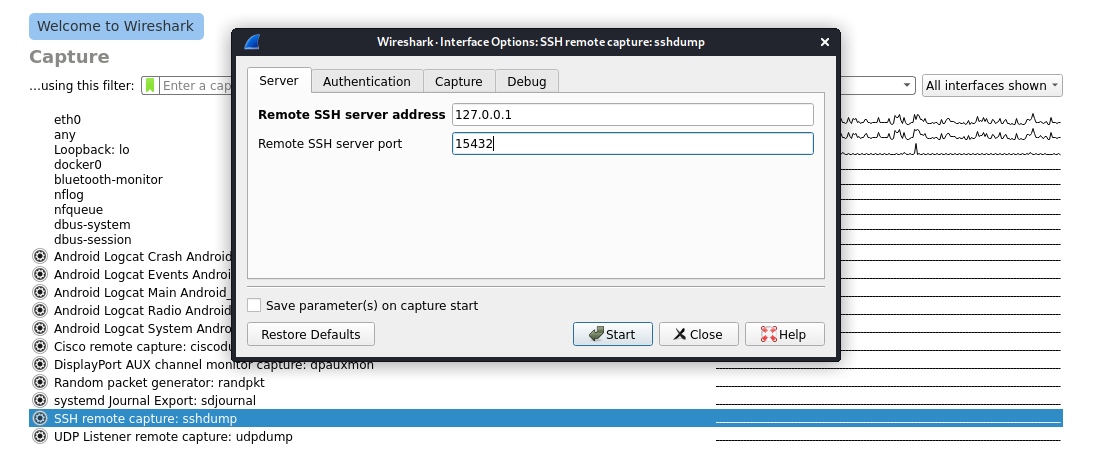Select the nfqueue interface
This screenshot has height=465, width=1101.
pos(78,209)
